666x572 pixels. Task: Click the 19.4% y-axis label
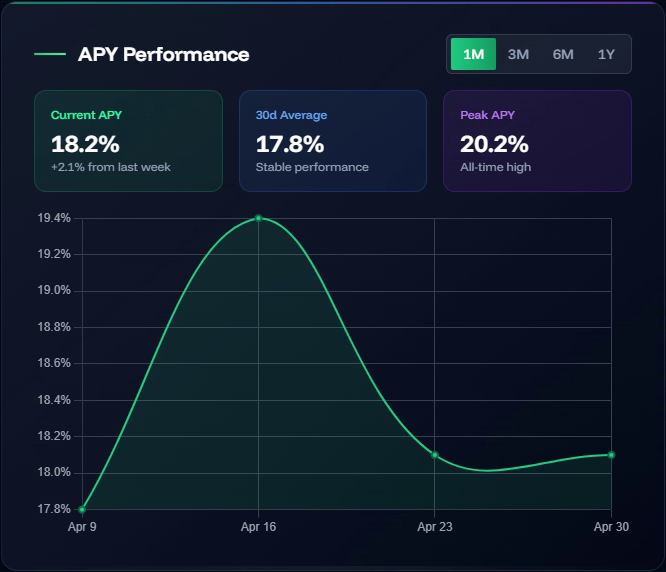pos(54,218)
